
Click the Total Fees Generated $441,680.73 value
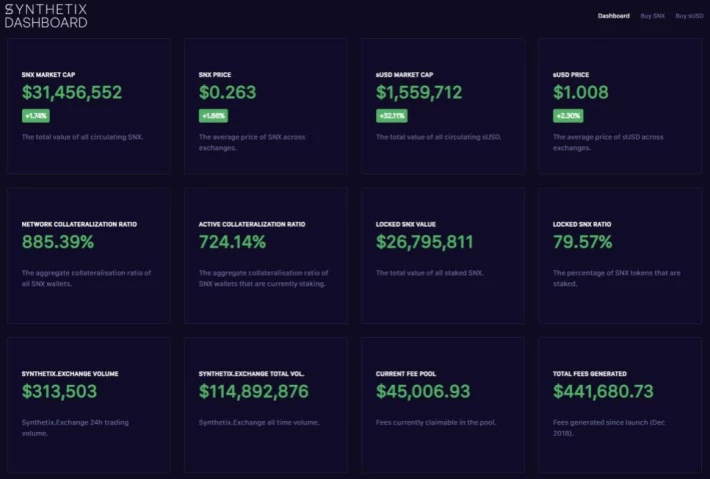point(603,391)
